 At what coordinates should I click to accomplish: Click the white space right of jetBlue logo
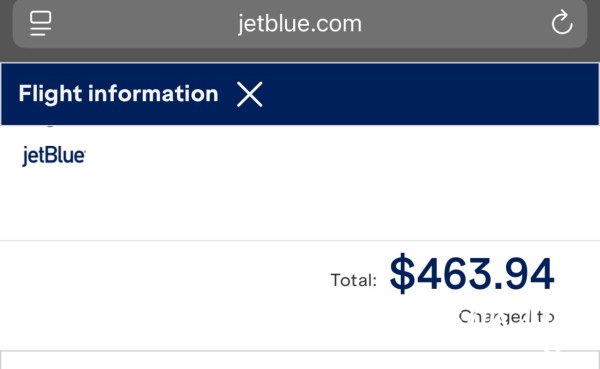(x=341, y=155)
